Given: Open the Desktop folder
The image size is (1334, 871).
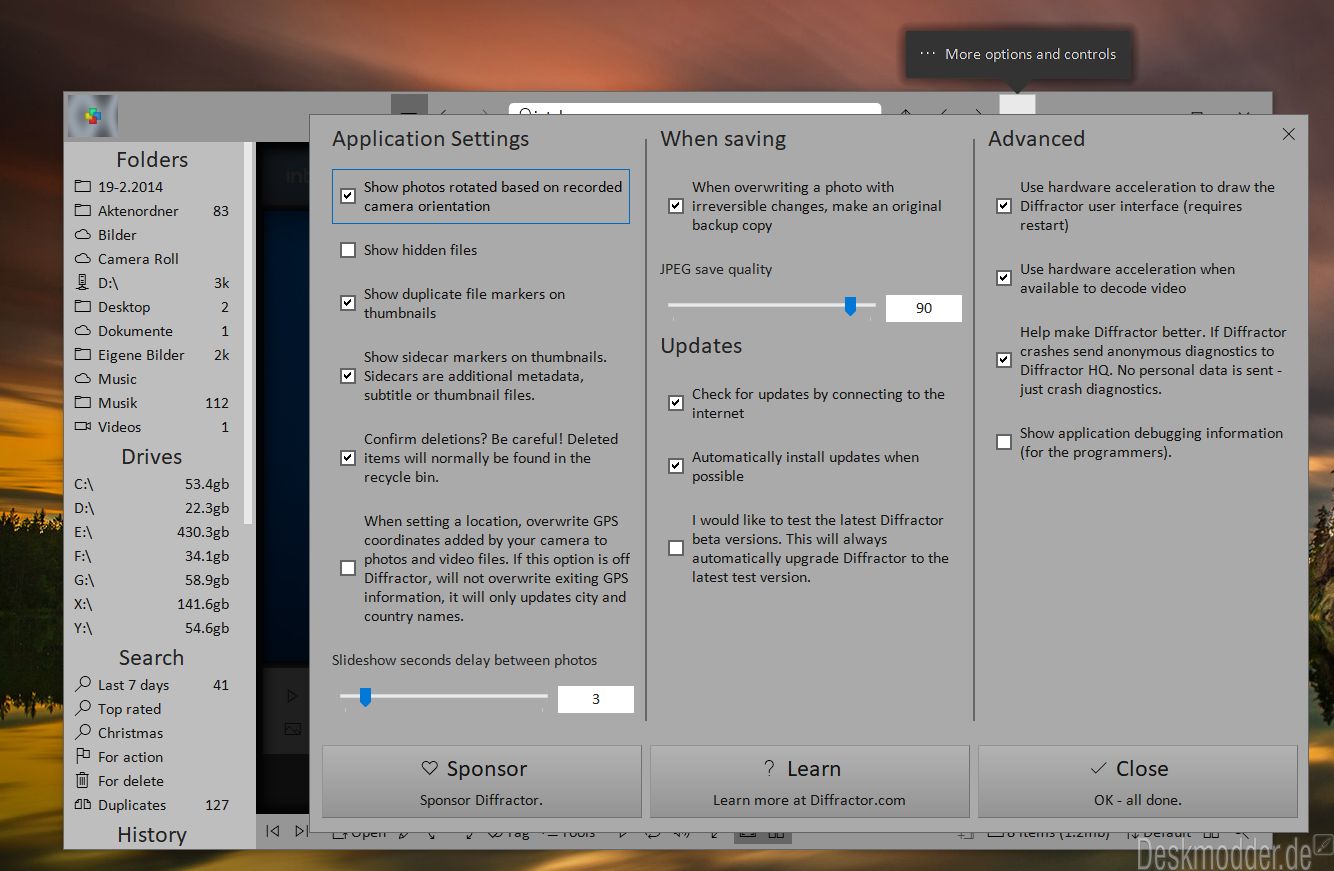Looking at the screenshot, I should pos(152,307).
